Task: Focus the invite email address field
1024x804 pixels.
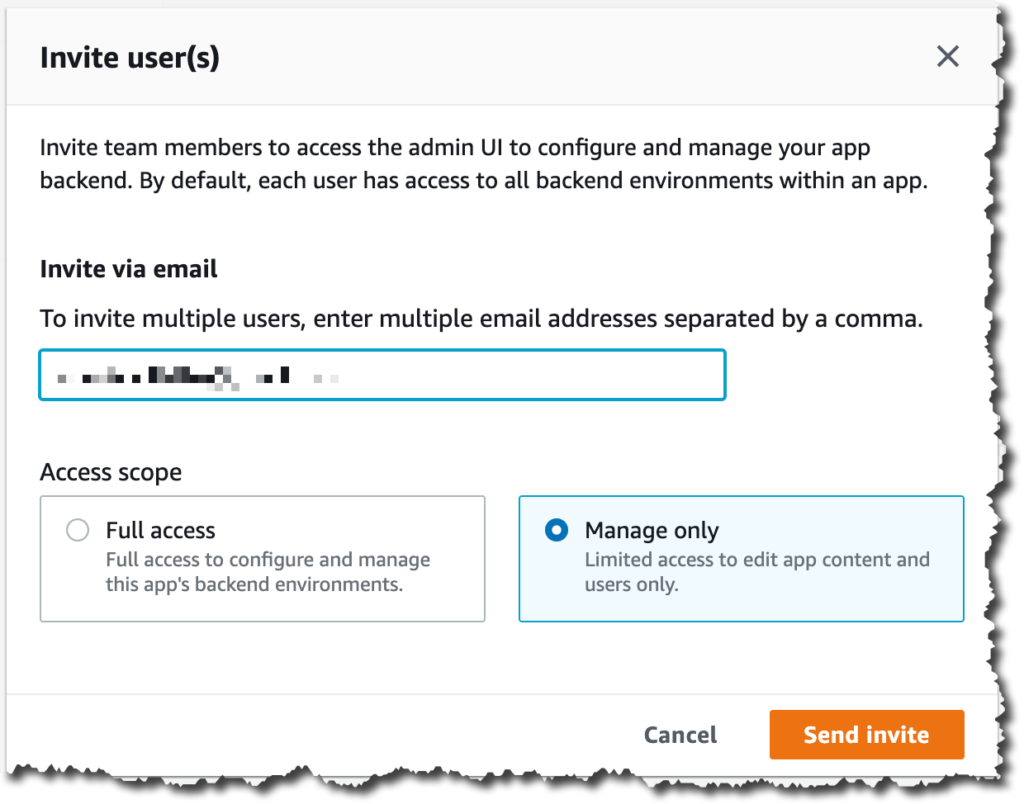Action: (383, 375)
